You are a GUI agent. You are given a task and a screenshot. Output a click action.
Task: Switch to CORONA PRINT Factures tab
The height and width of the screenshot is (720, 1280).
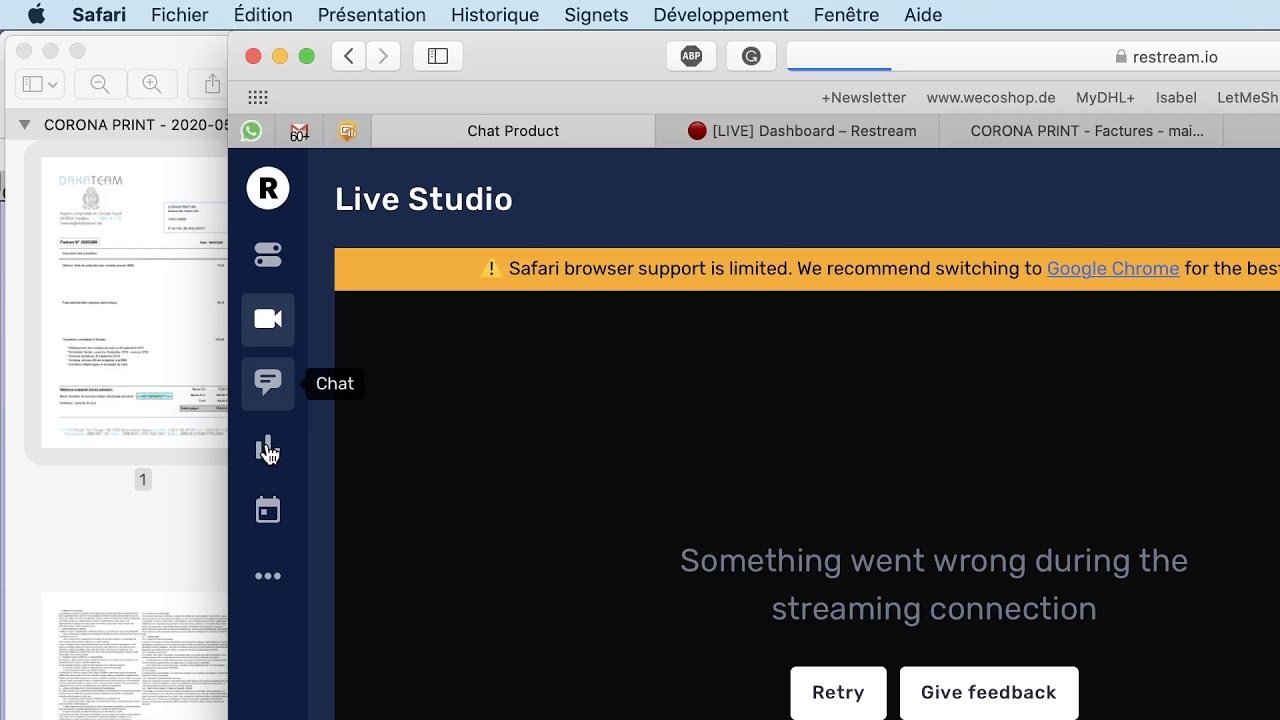(x=1087, y=131)
